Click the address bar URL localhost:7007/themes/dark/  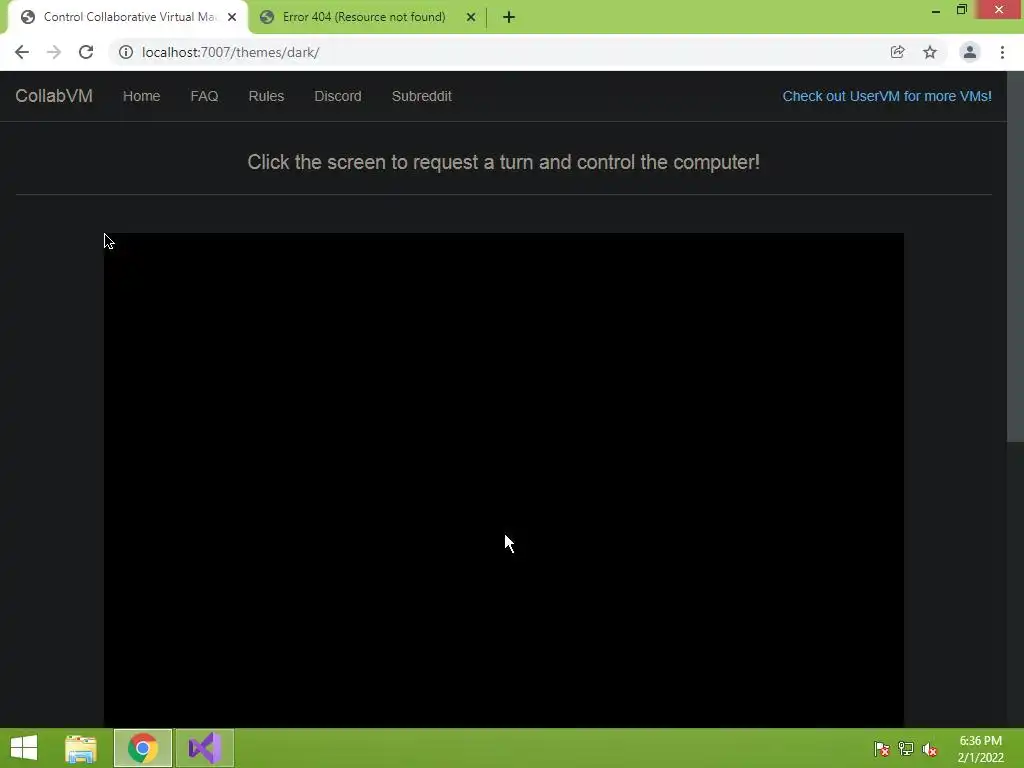click(x=231, y=52)
